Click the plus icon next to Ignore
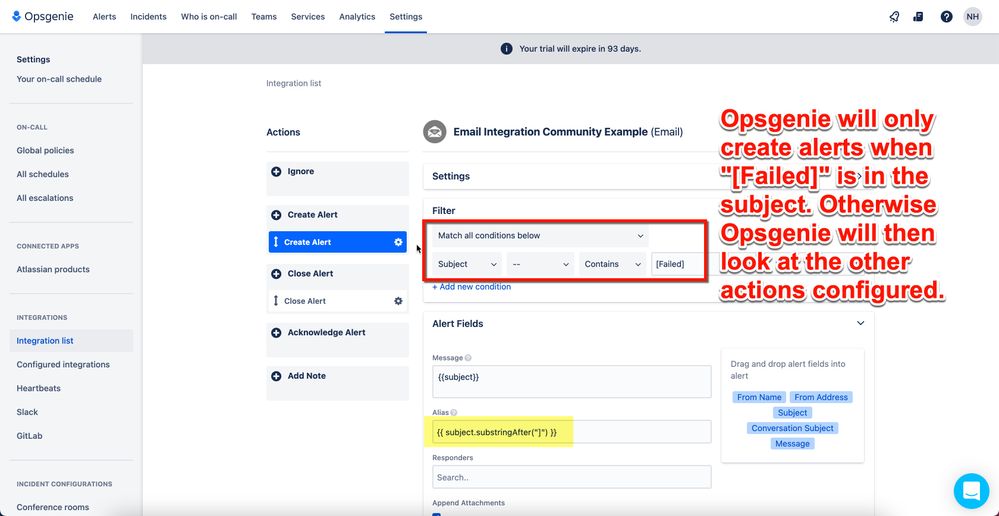 276,171
